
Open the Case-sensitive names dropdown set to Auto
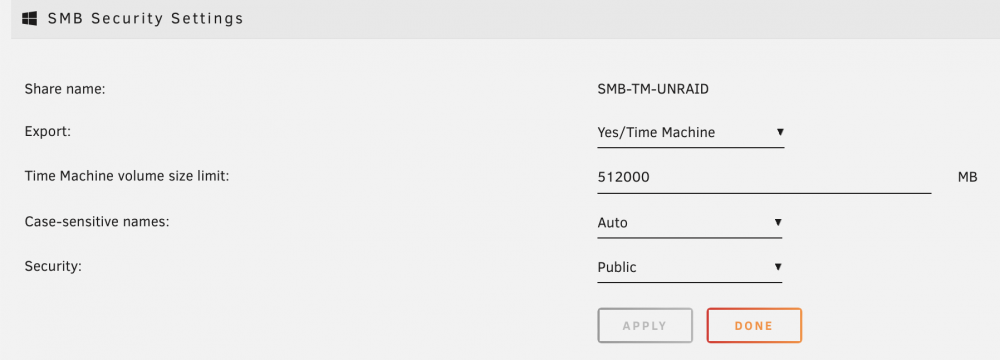[689, 223]
